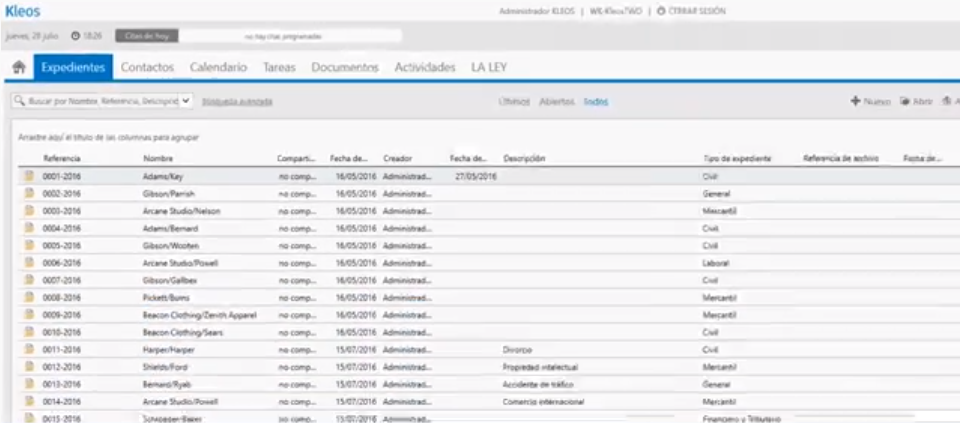This screenshot has width=960, height=423.
Task: Expand the search field dropdown arrow
Action: click(x=186, y=101)
